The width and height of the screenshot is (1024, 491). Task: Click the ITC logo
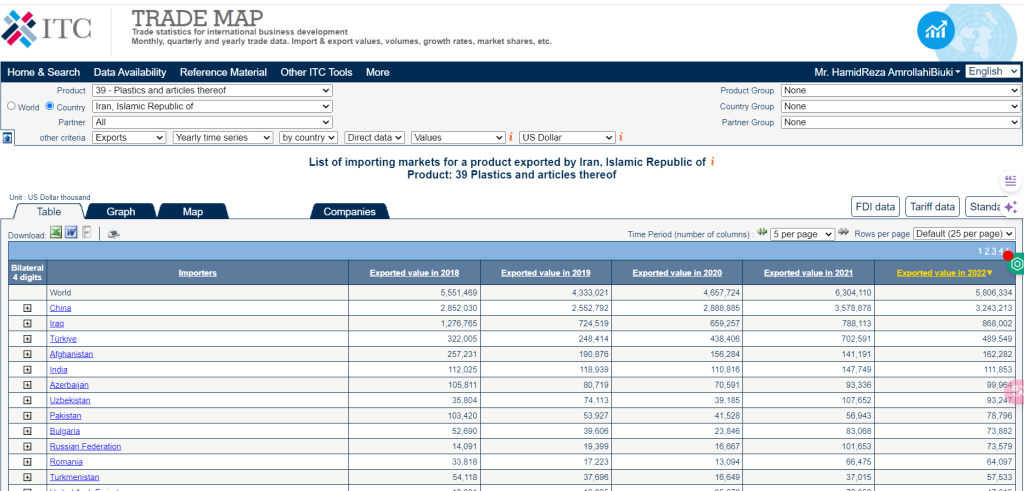[x=47, y=28]
